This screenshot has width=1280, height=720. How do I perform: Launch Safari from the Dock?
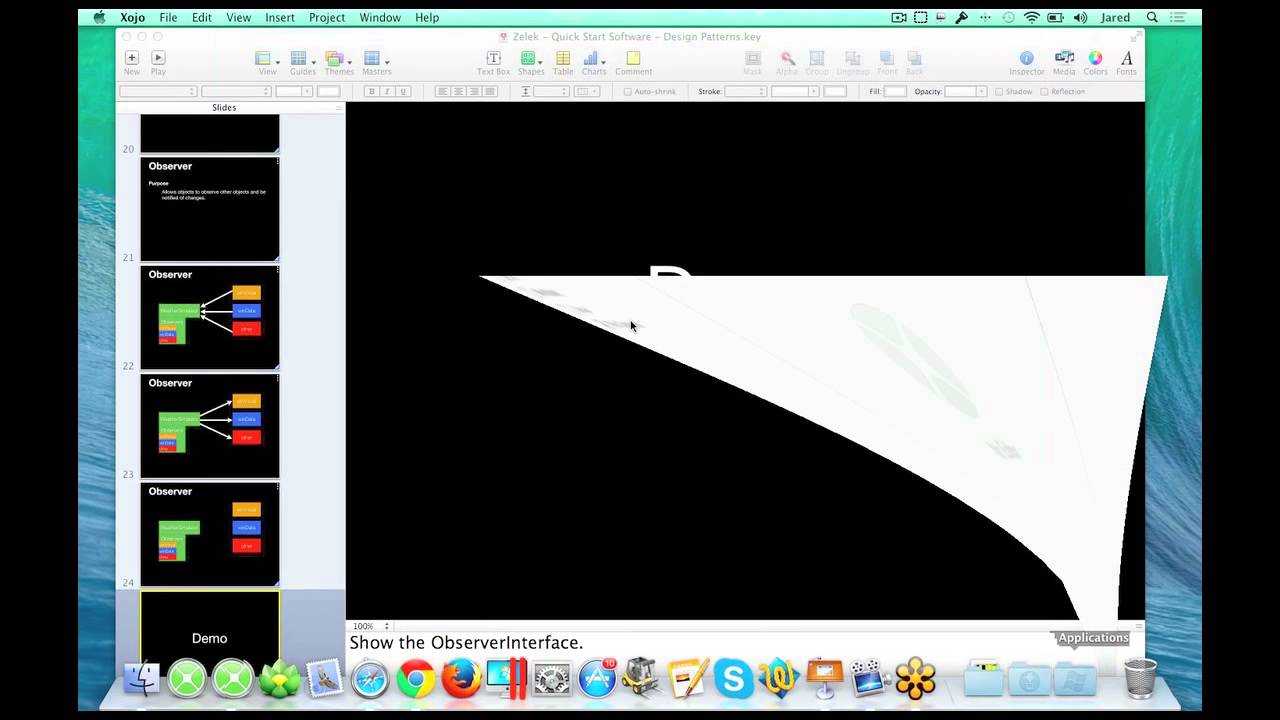tap(369, 679)
